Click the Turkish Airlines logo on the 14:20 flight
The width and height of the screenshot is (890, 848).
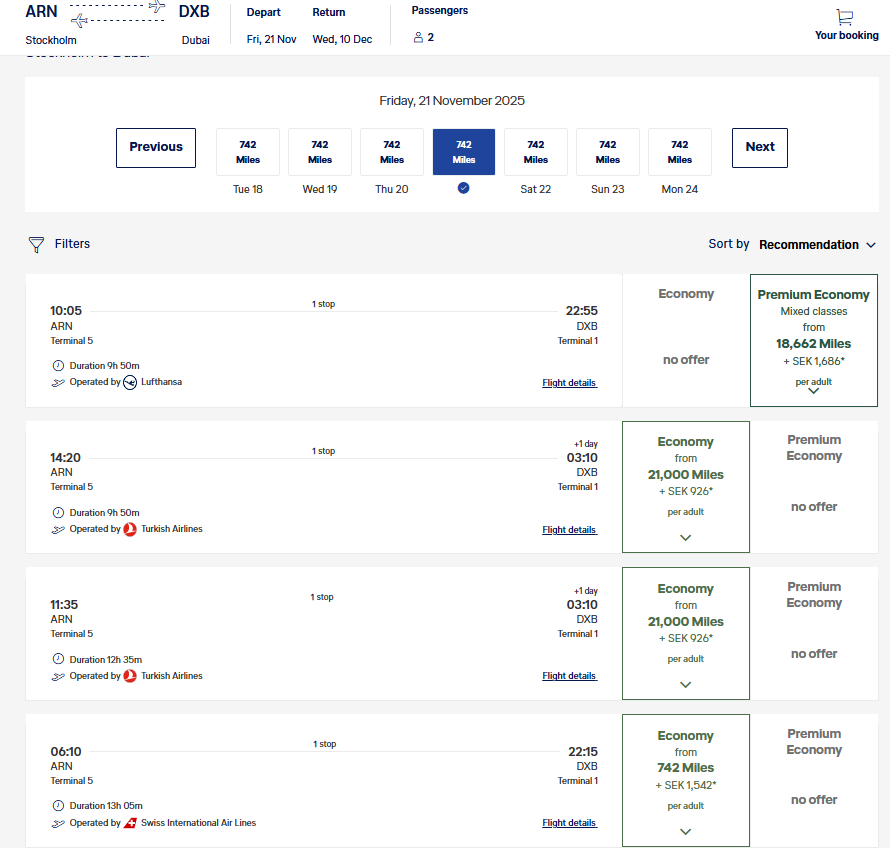click(x=130, y=529)
